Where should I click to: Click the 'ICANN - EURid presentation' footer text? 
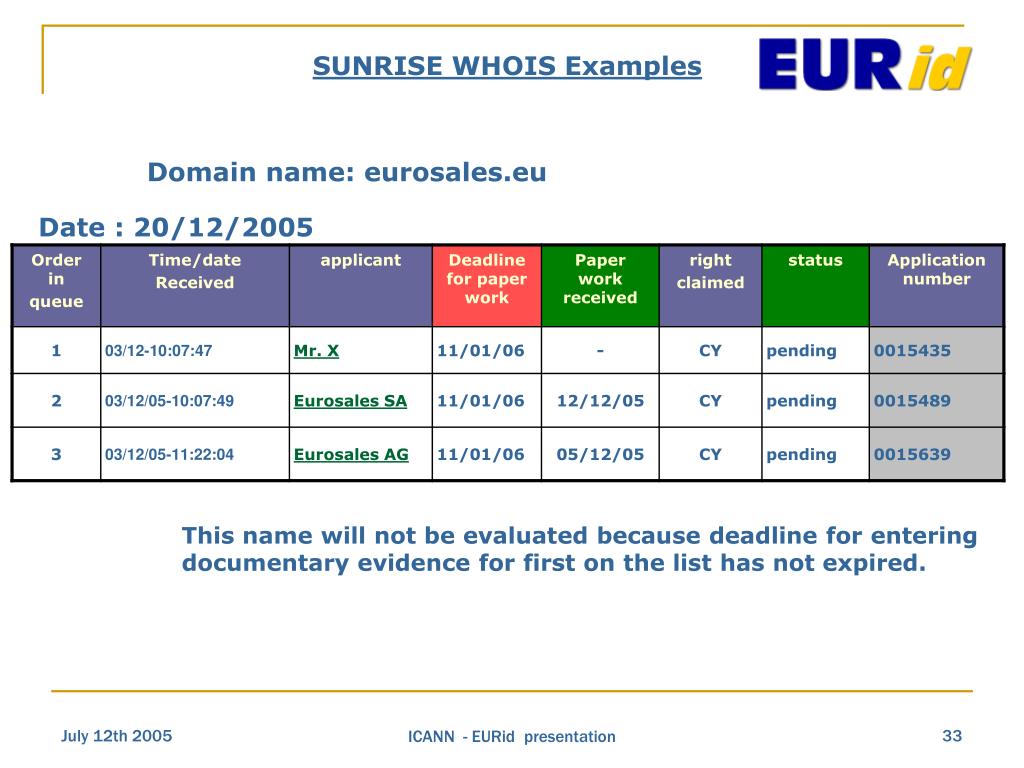pos(511,737)
